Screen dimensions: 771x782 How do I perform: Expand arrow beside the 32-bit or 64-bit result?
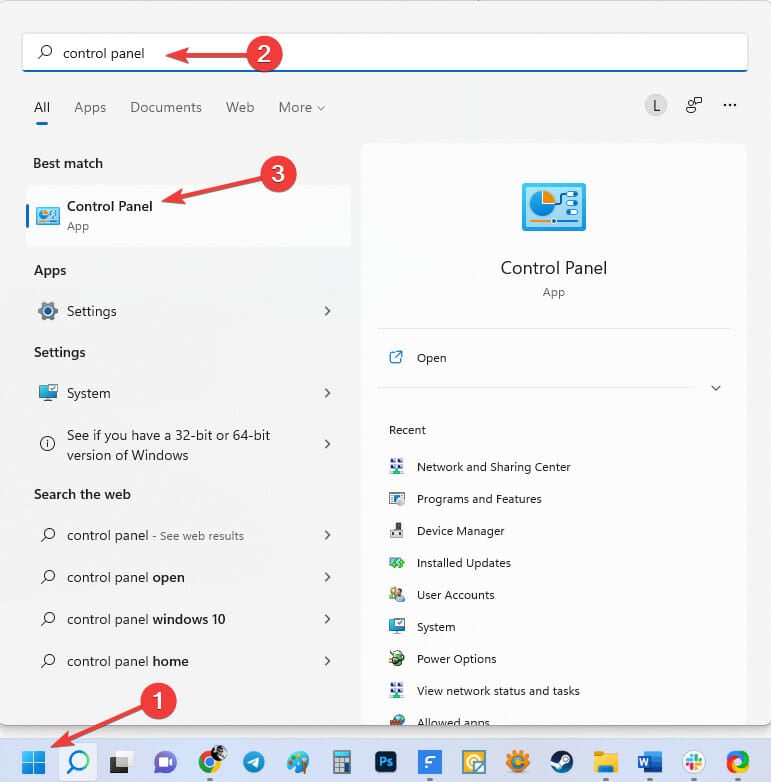[327, 444]
